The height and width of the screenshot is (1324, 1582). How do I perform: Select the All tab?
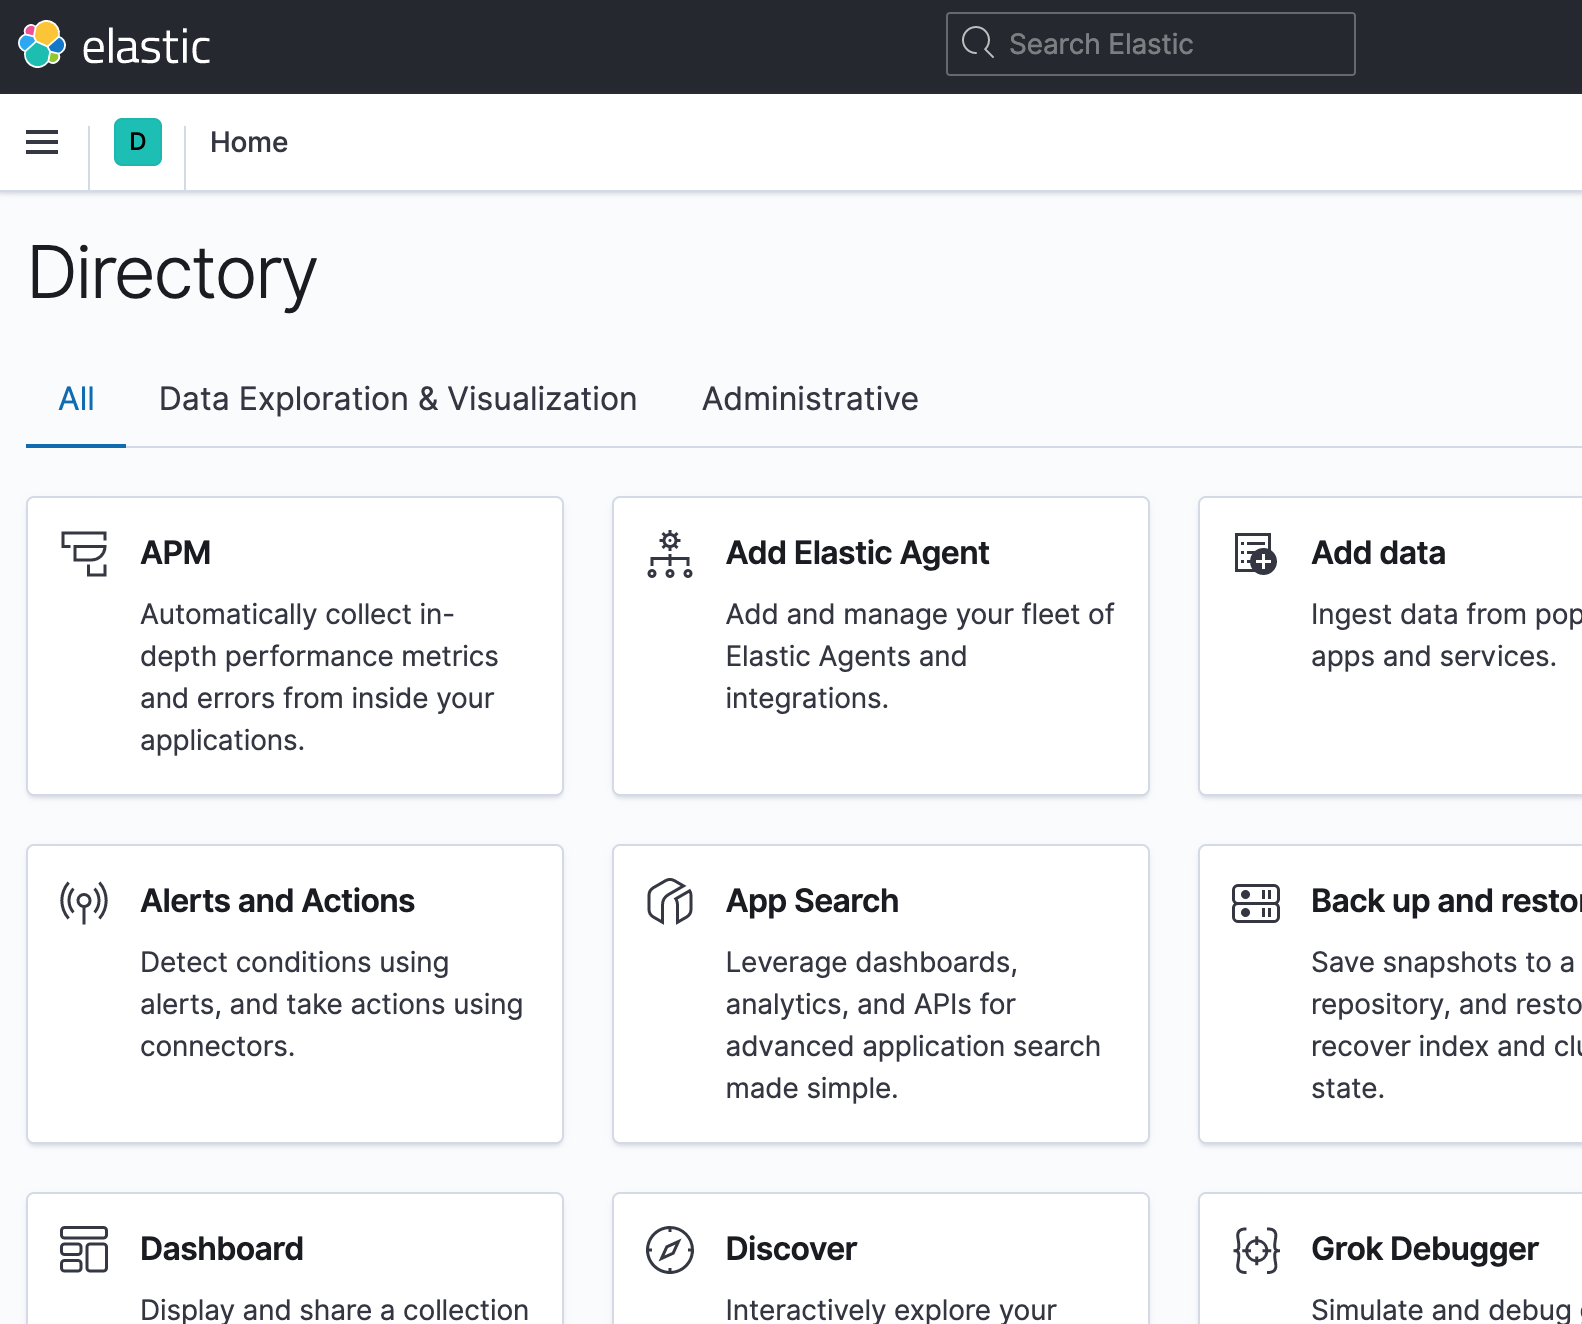click(76, 399)
